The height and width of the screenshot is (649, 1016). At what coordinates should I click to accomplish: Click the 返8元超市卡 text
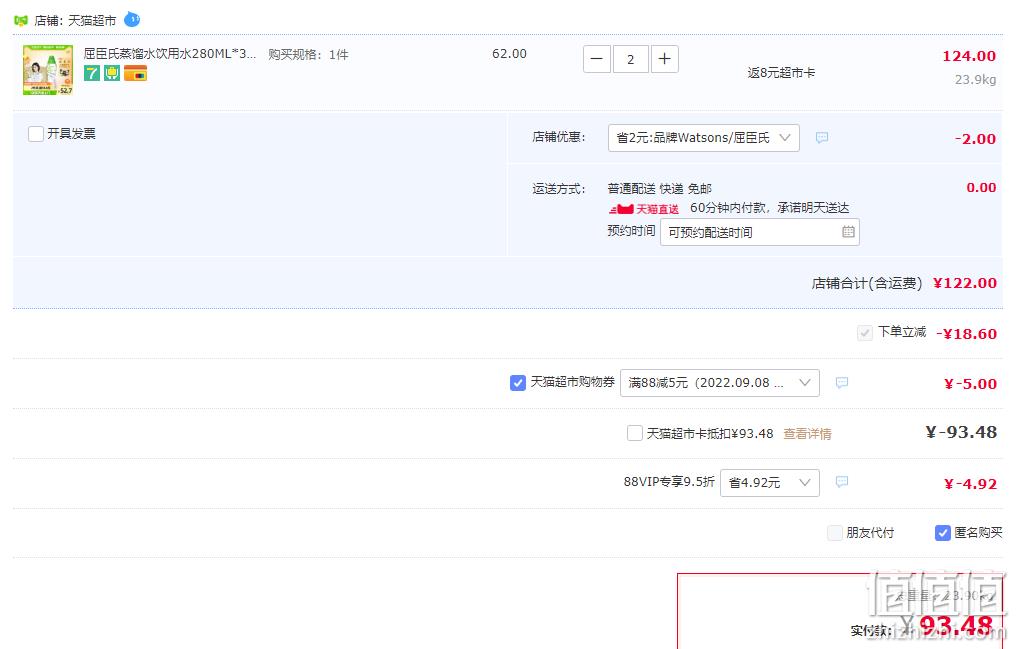point(781,73)
